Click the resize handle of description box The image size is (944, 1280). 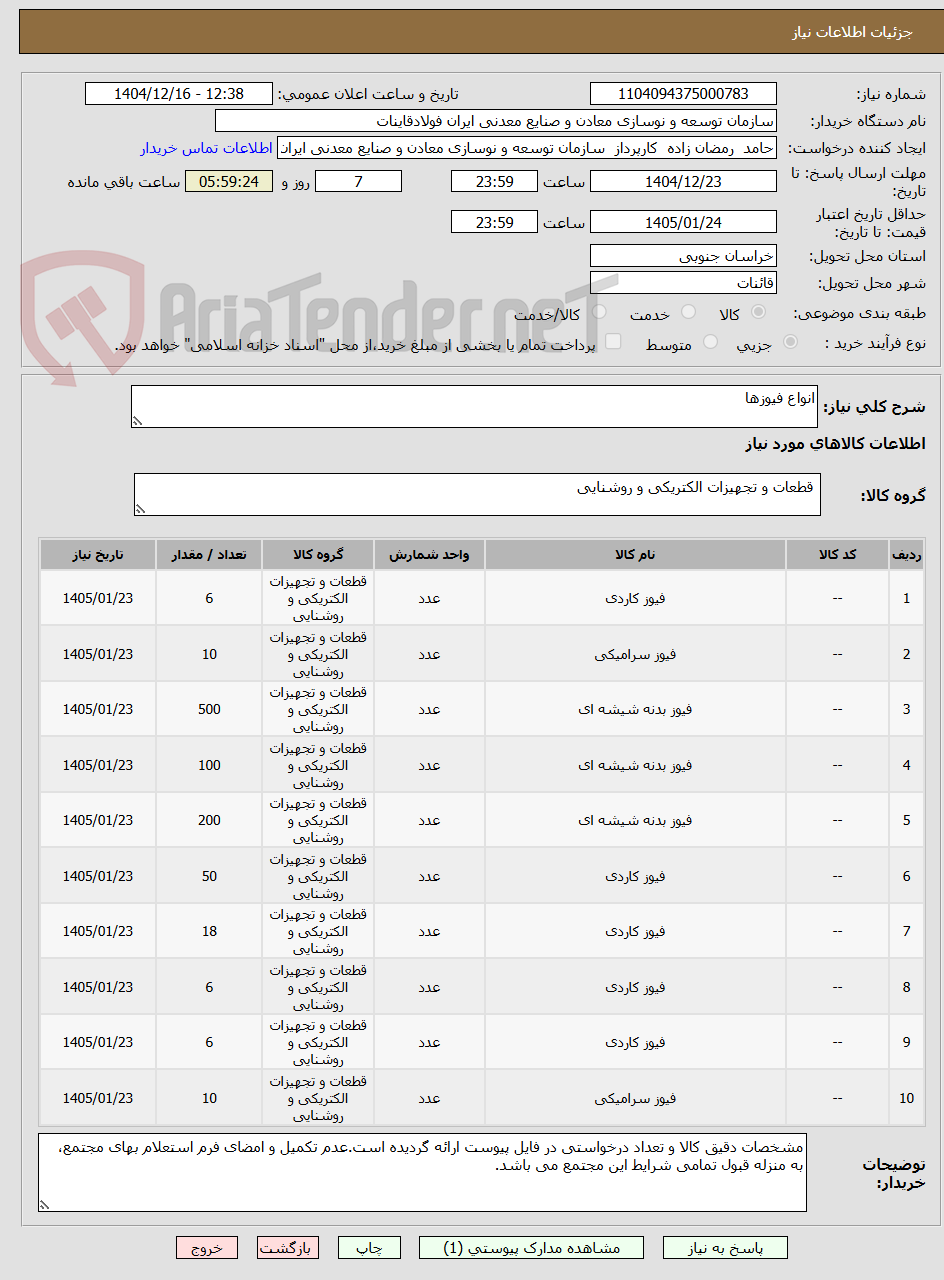click(x=138, y=422)
